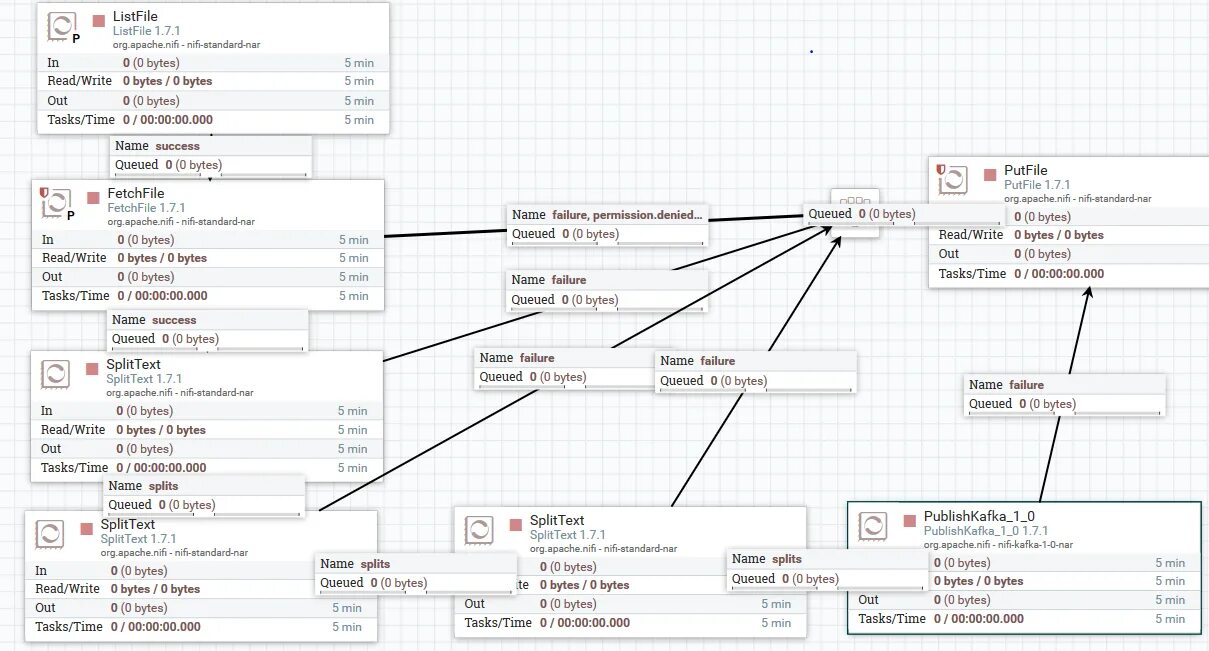Click icon of SplitText processor directly below FetchFile
Screen dimensions: 1209x651
tap(55, 374)
